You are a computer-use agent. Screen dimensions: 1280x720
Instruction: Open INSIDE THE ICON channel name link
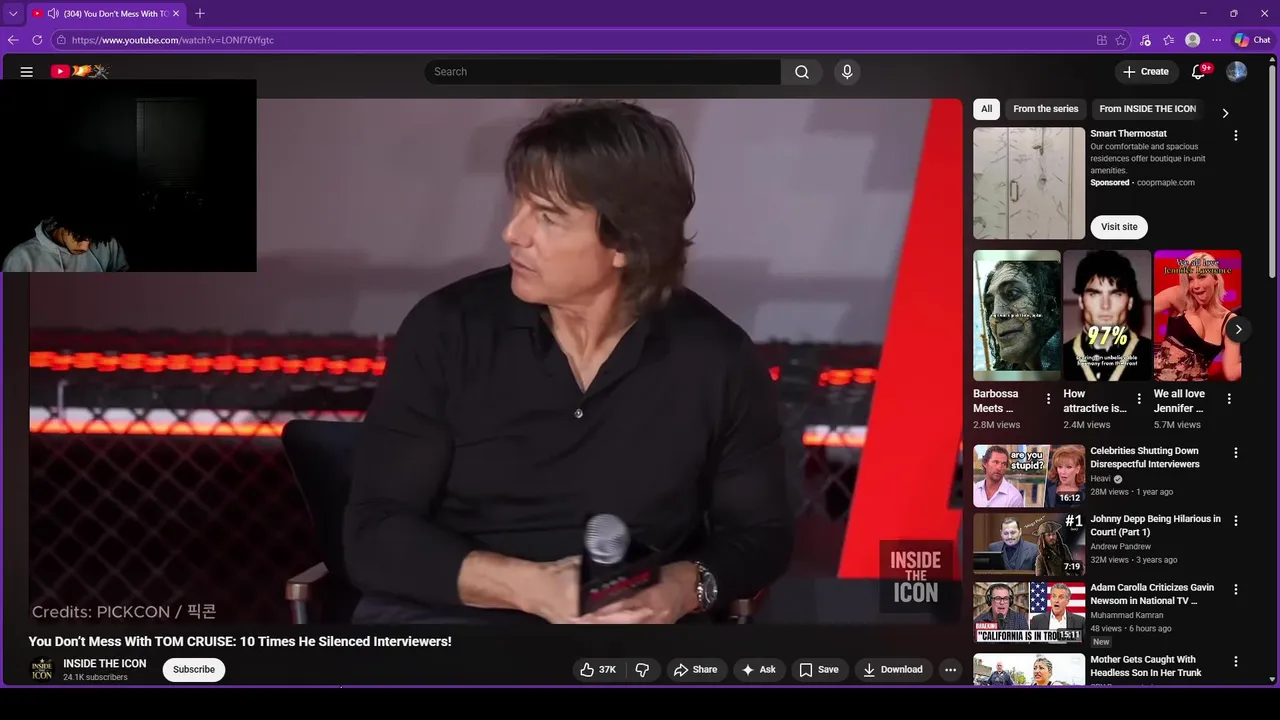(x=105, y=664)
